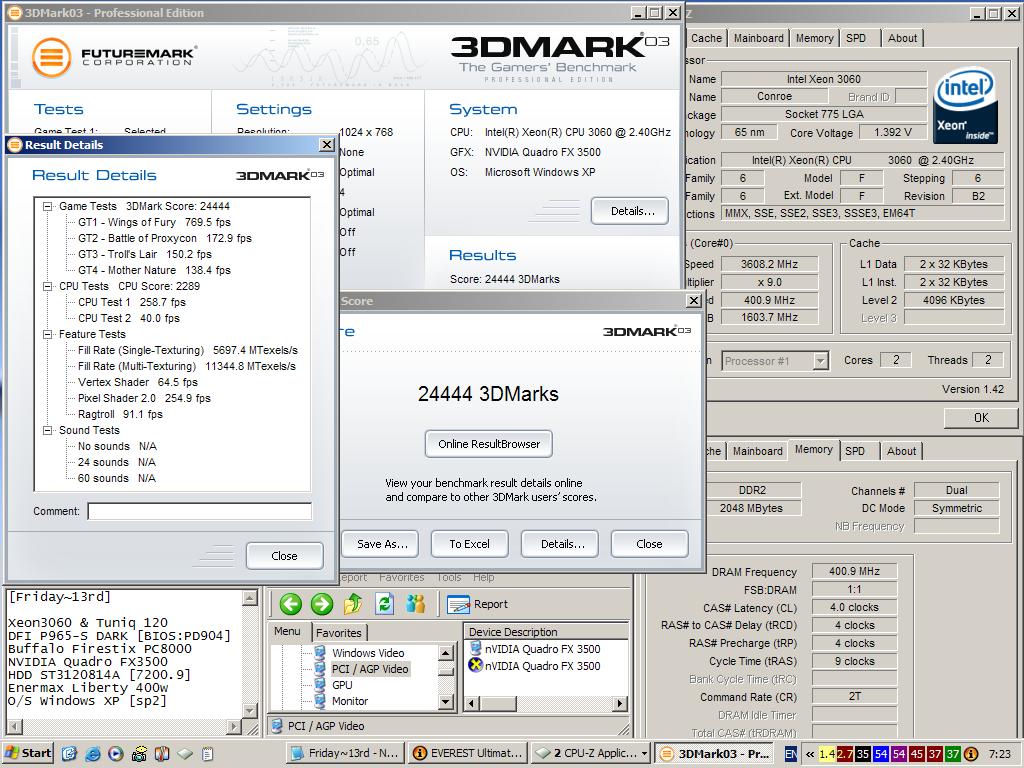Screen dimensions: 1024x768
Task: Click Details... button in Score dialog
Action: pyautogui.click(x=562, y=544)
